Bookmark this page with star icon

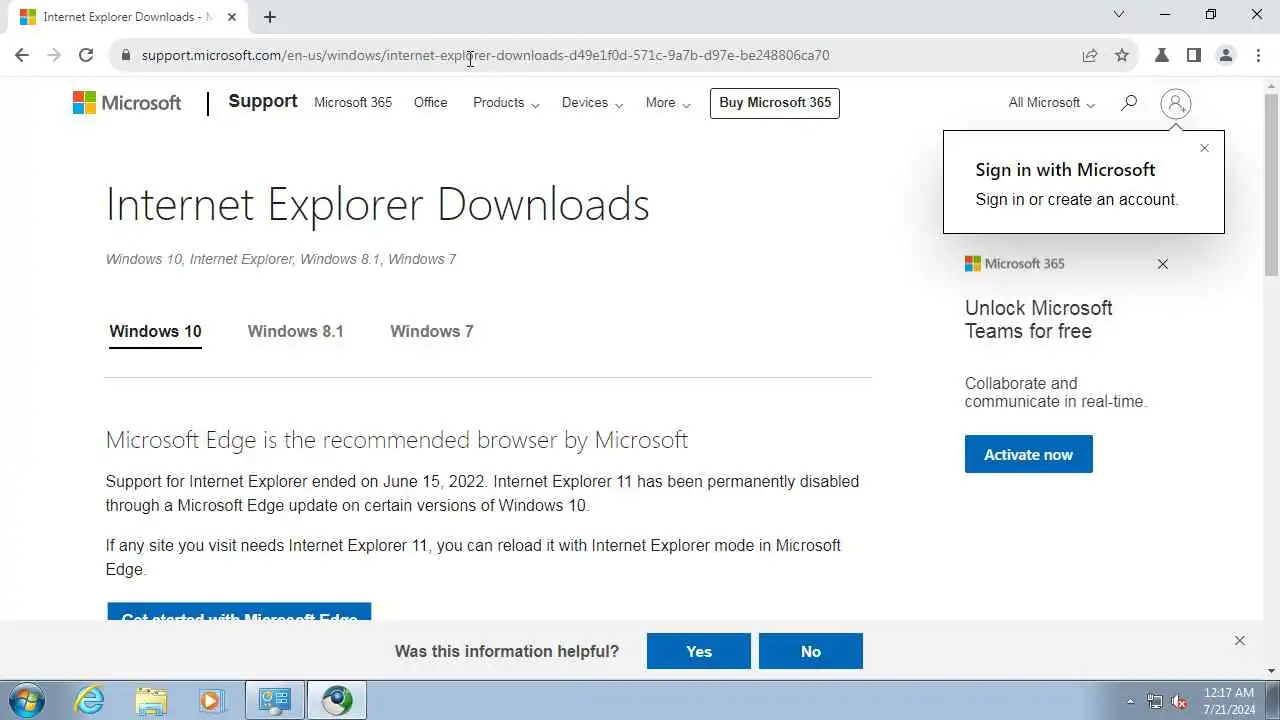pyautogui.click(x=1122, y=55)
